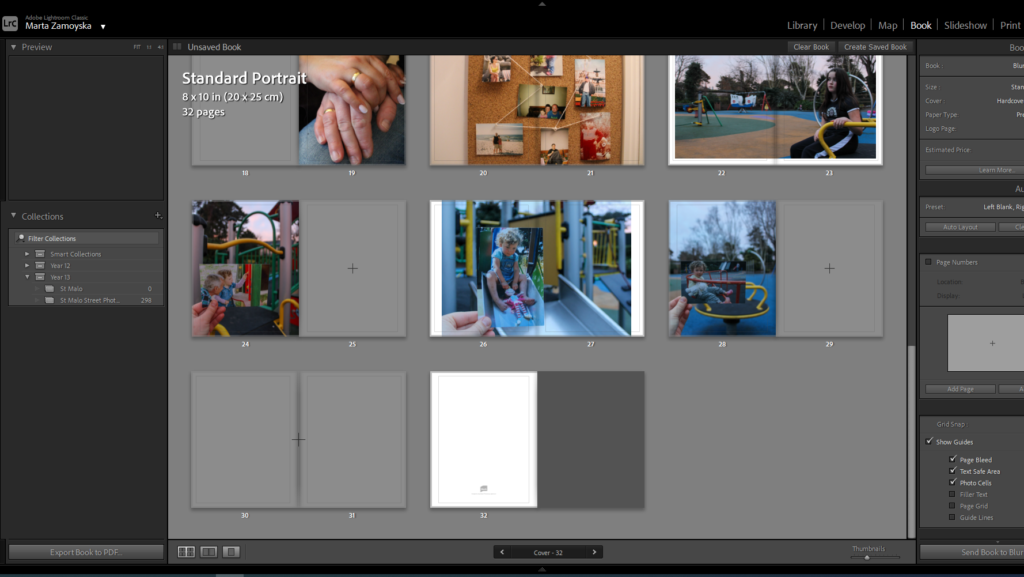The width and height of the screenshot is (1024, 577).
Task: Go to the previous page with the left arrow
Action: pyautogui.click(x=502, y=552)
